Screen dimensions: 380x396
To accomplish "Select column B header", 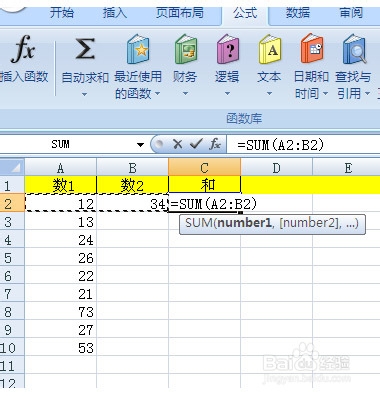I will [x=132, y=167].
